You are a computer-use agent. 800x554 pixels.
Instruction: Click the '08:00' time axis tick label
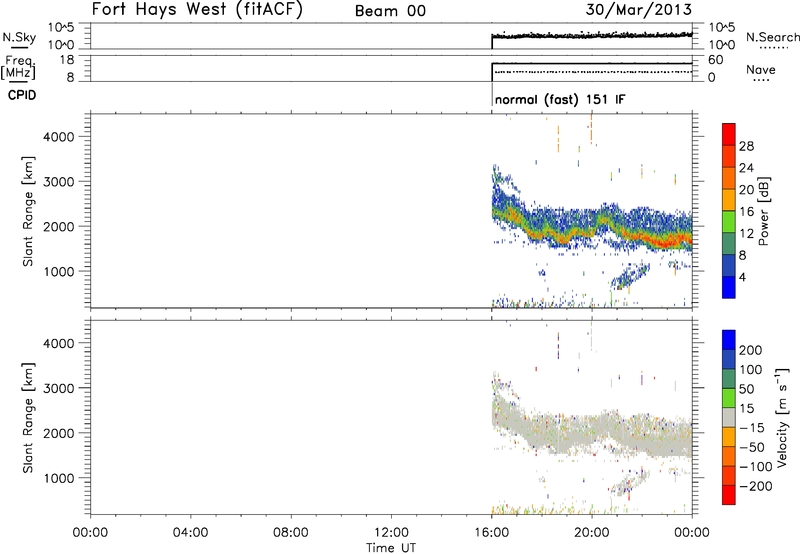[291, 533]
